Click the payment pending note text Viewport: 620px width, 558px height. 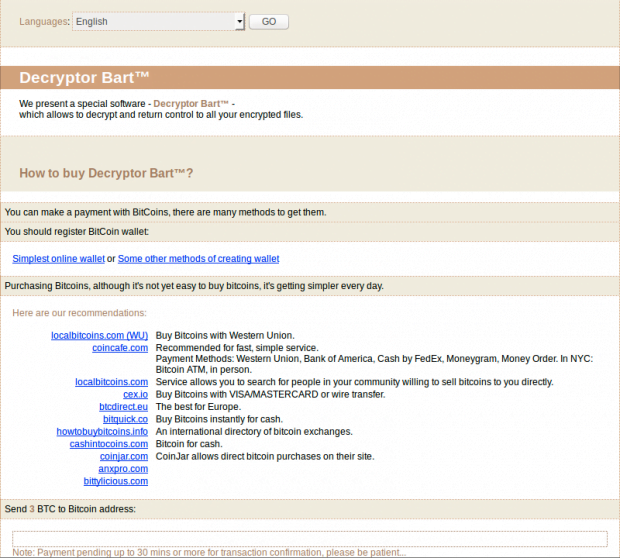tap(209, 552)
